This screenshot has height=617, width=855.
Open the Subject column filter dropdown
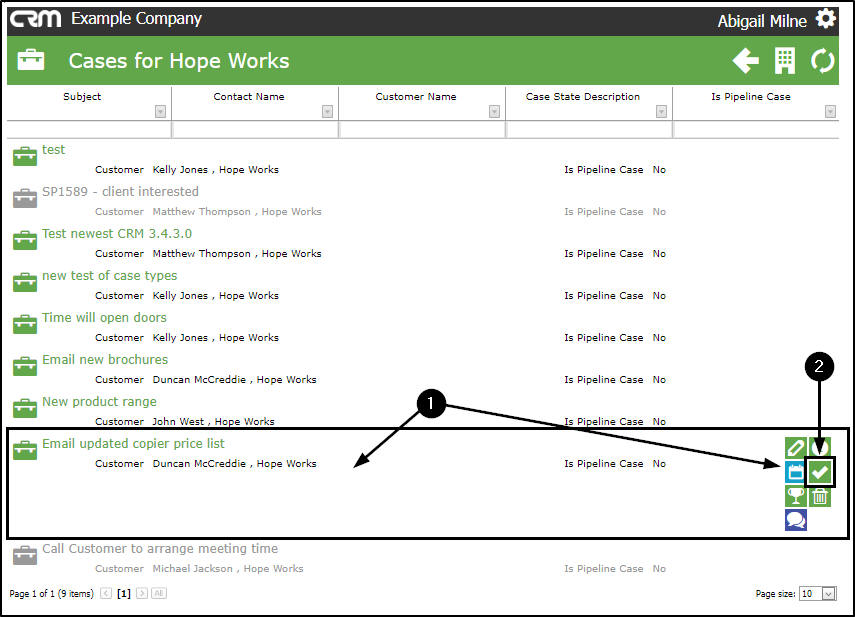[x=160, y=112]
